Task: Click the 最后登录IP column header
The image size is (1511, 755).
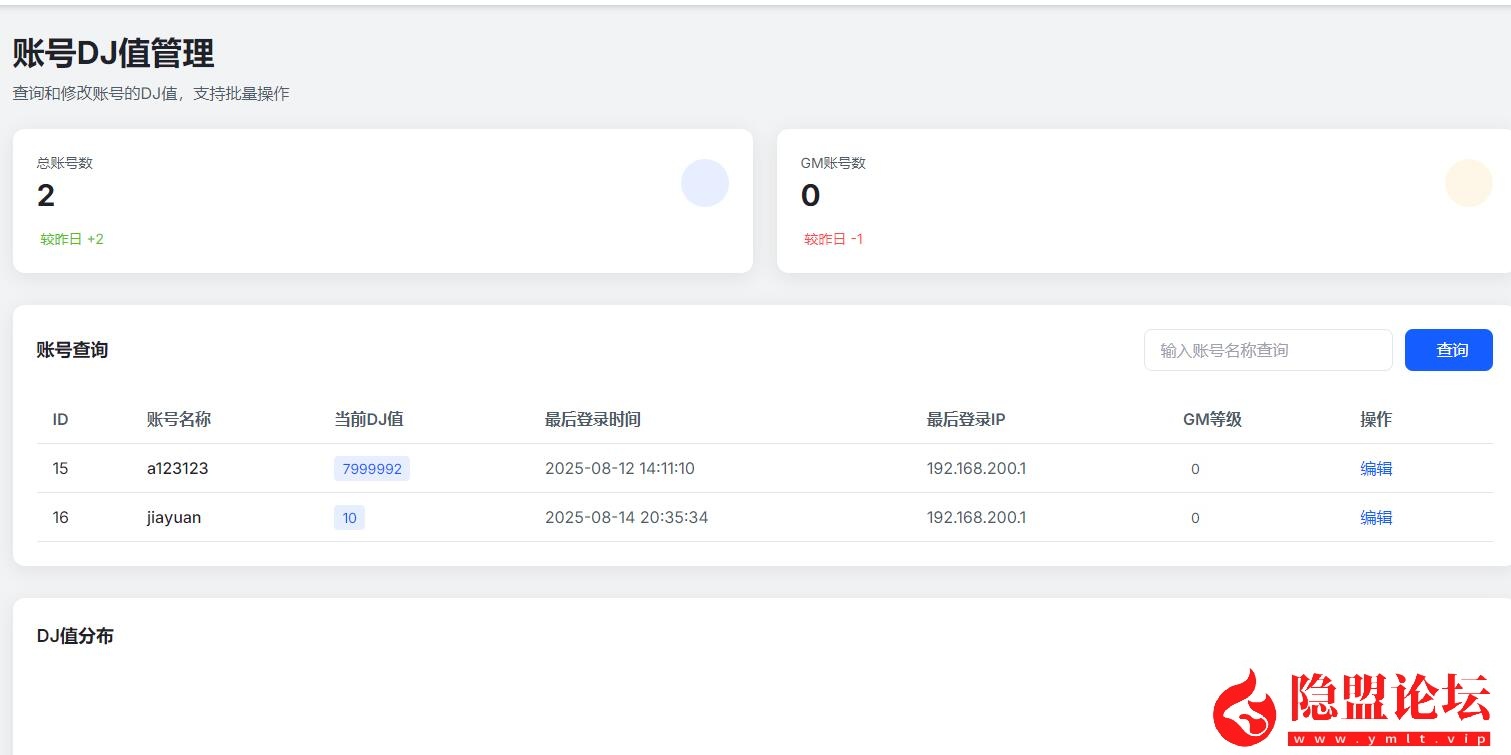Action: coord(965,420)
